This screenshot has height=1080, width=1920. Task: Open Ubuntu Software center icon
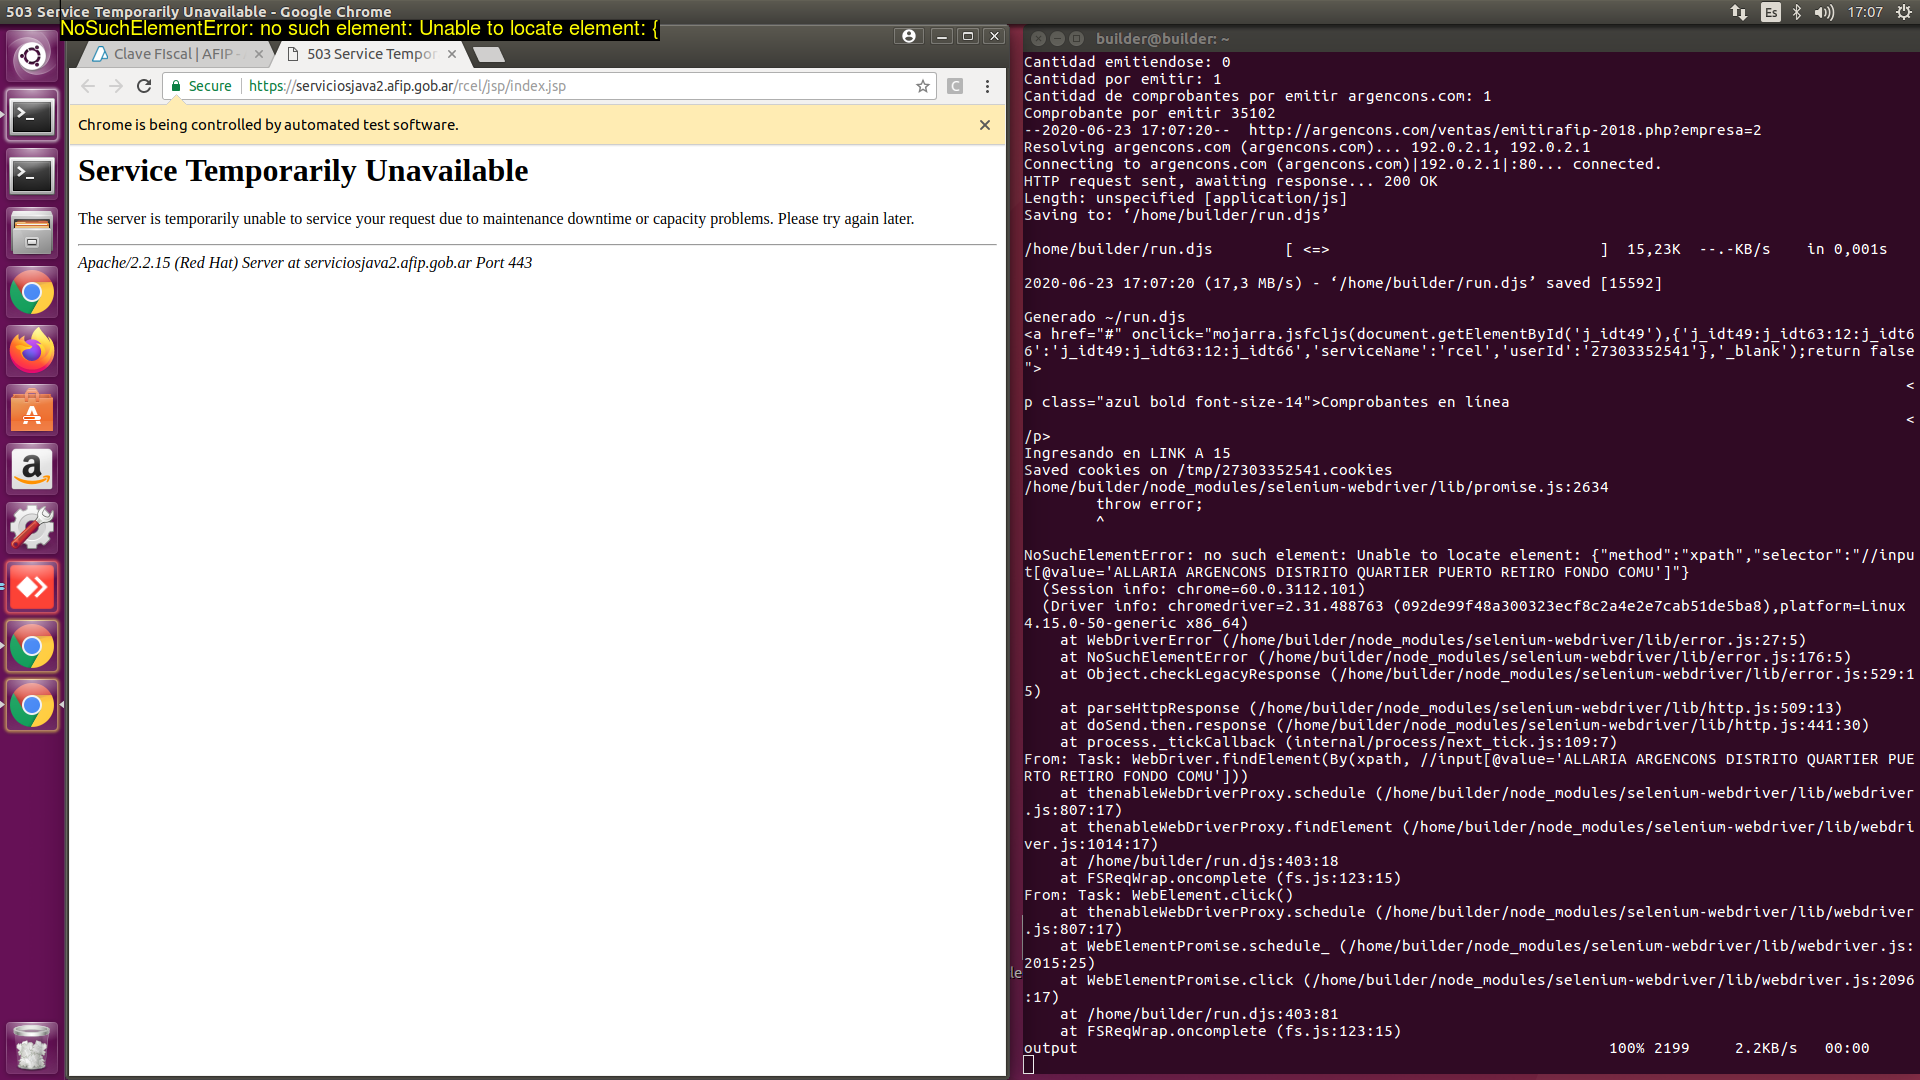point(32,411)
